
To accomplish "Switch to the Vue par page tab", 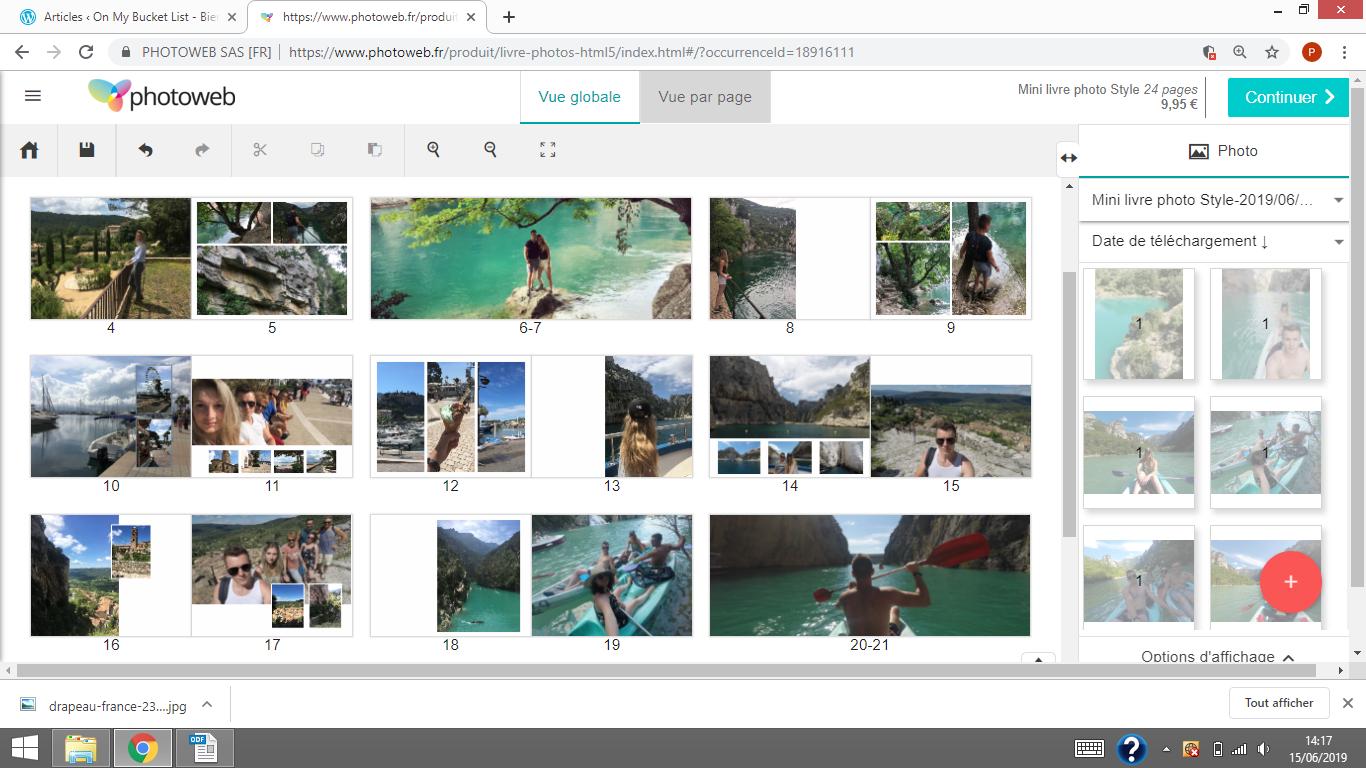I will click(705, 97).
